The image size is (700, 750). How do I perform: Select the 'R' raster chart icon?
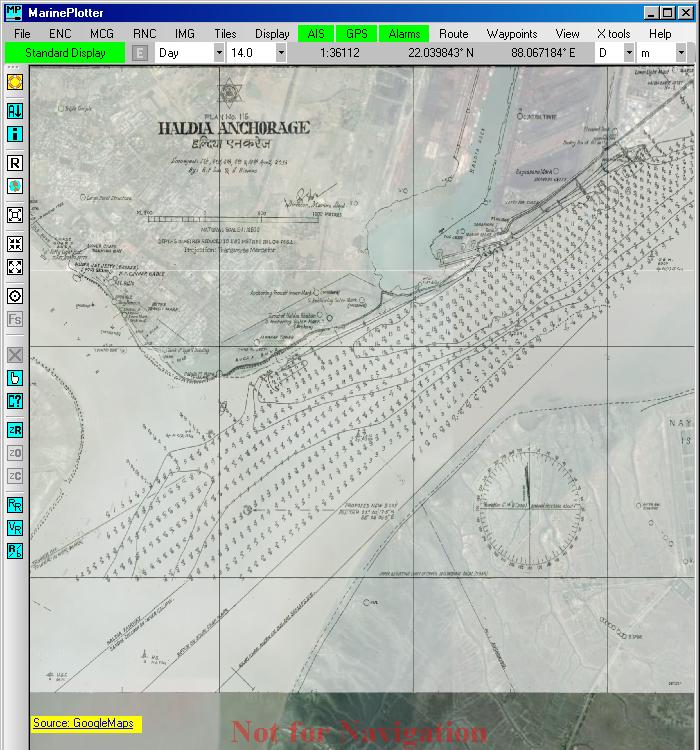coord(15,163)
